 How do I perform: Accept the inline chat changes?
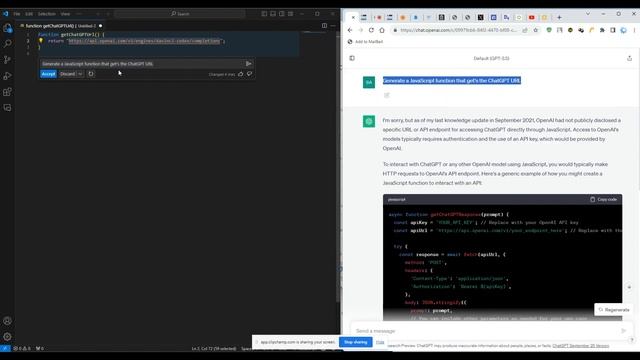[x=48, y=74]
